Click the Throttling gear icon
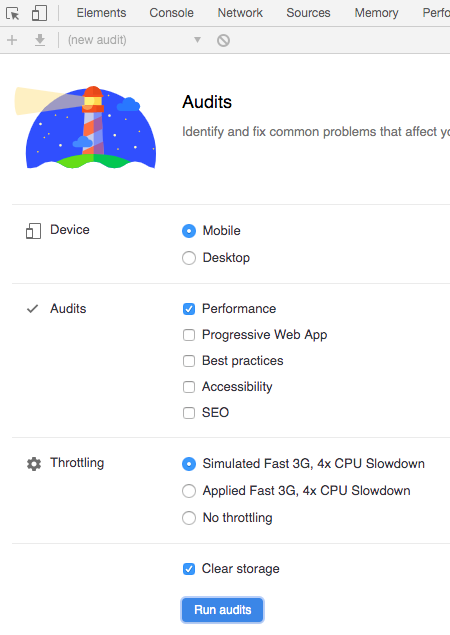The height and width of the screenshot is (635, 450). pyautogui.click(x=34, y=464)
